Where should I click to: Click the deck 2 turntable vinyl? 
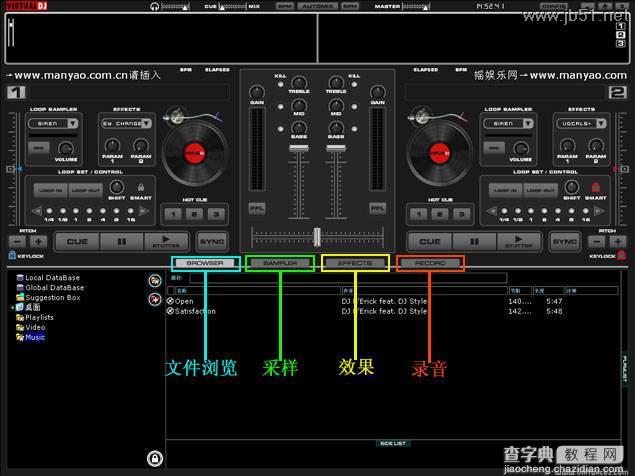pyautogui.click(x=440, y=153)
